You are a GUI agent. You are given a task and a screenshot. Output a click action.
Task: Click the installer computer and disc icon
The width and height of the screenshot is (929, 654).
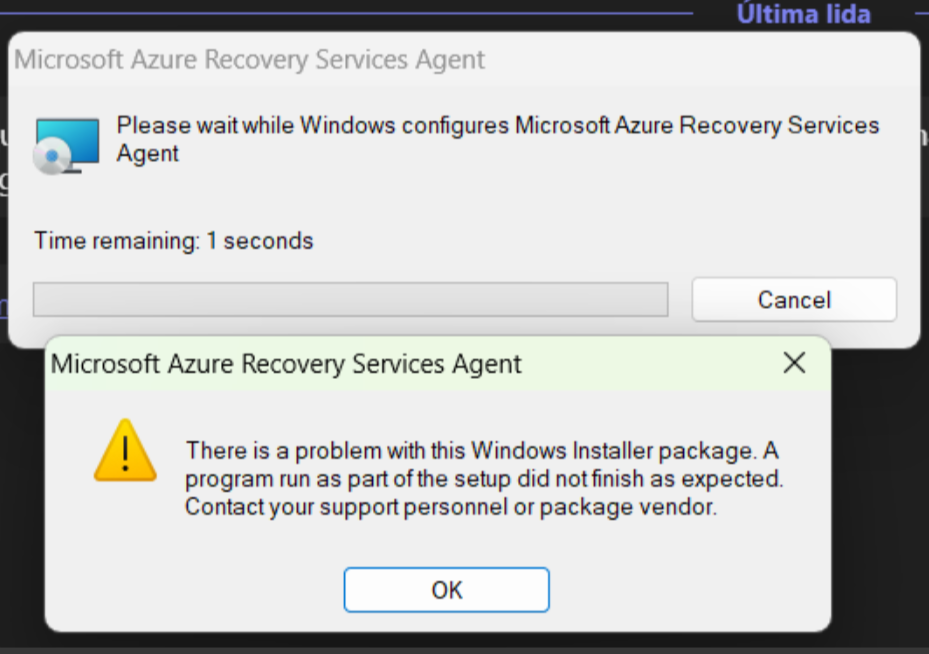67,146
